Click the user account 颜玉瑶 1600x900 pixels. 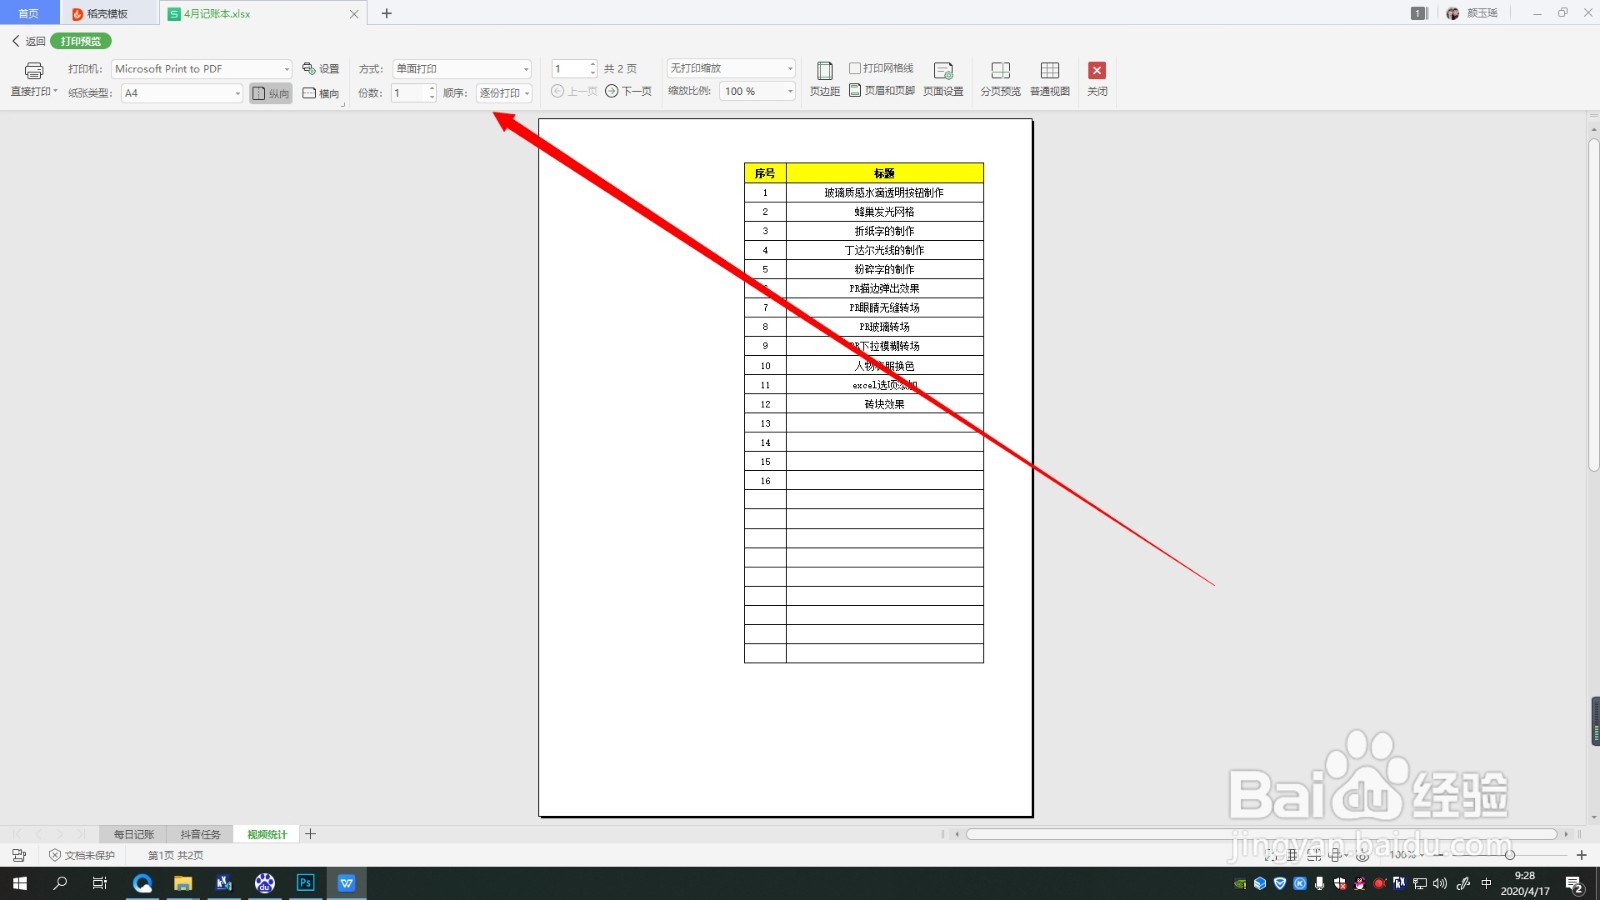click(x=1472, y=13)
